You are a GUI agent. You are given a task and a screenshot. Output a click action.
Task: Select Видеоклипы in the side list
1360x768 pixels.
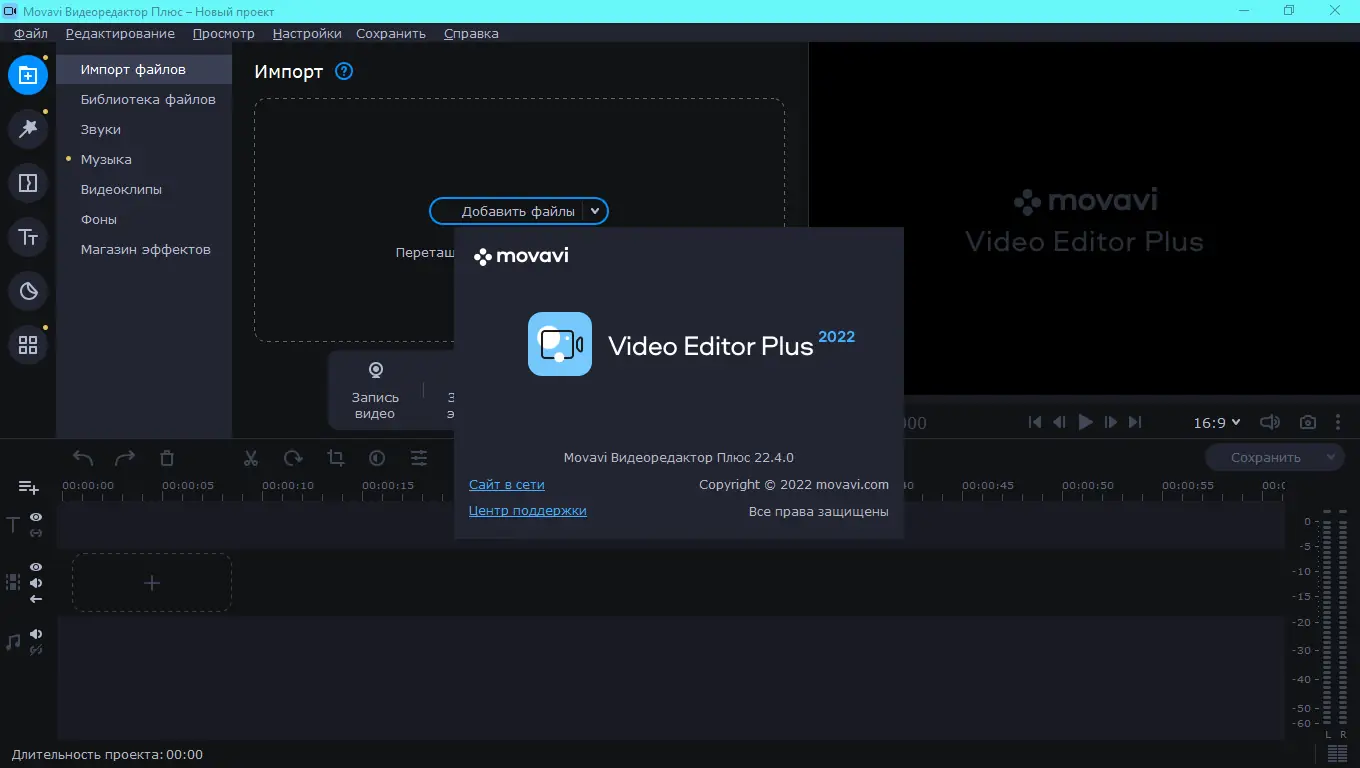click(x=144, y=190)
